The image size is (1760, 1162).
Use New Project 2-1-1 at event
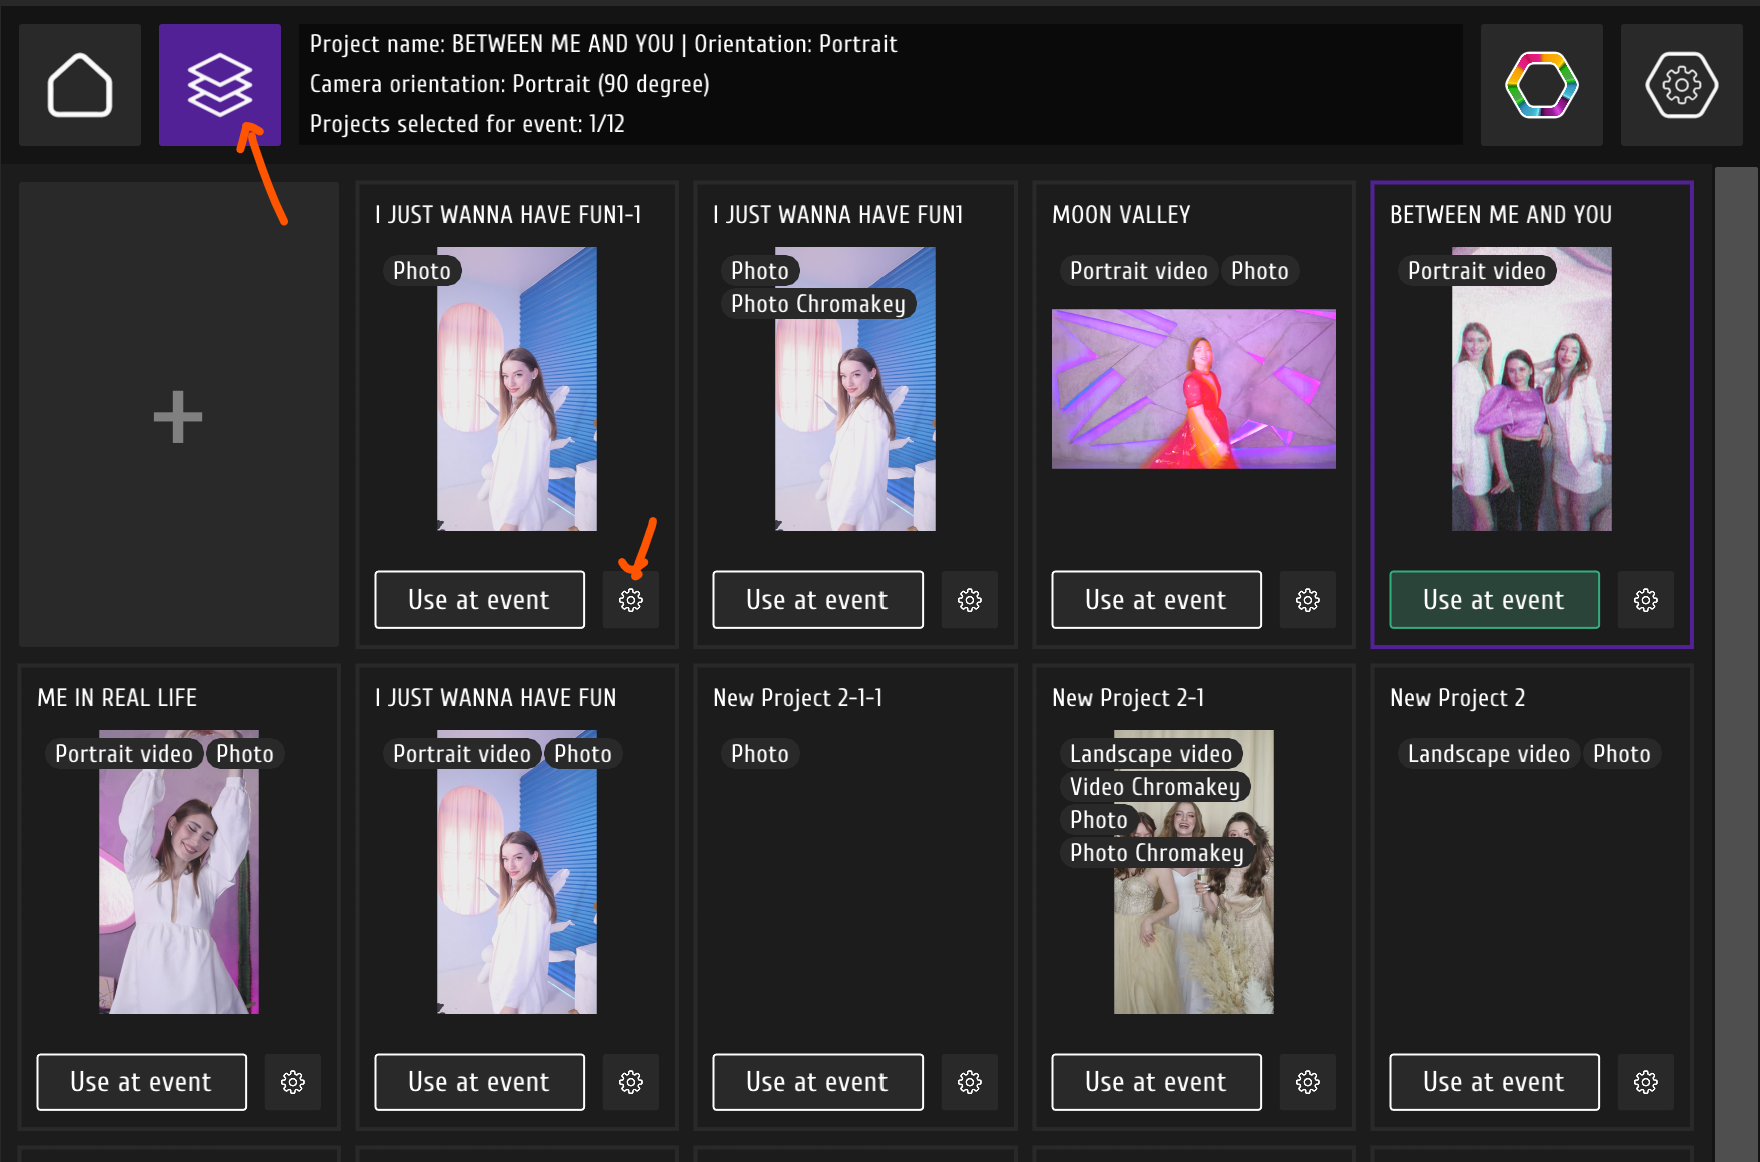818,1082
